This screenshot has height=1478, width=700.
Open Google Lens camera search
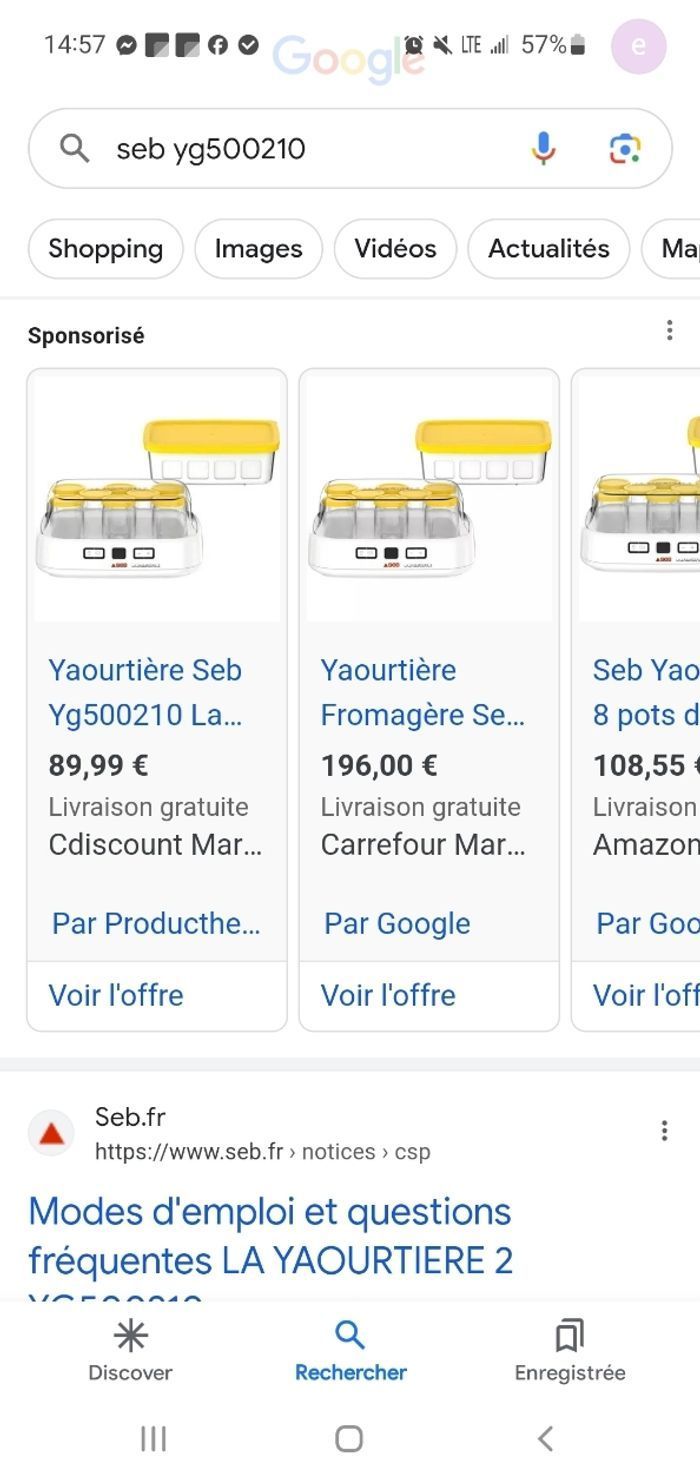click(625, 147)
